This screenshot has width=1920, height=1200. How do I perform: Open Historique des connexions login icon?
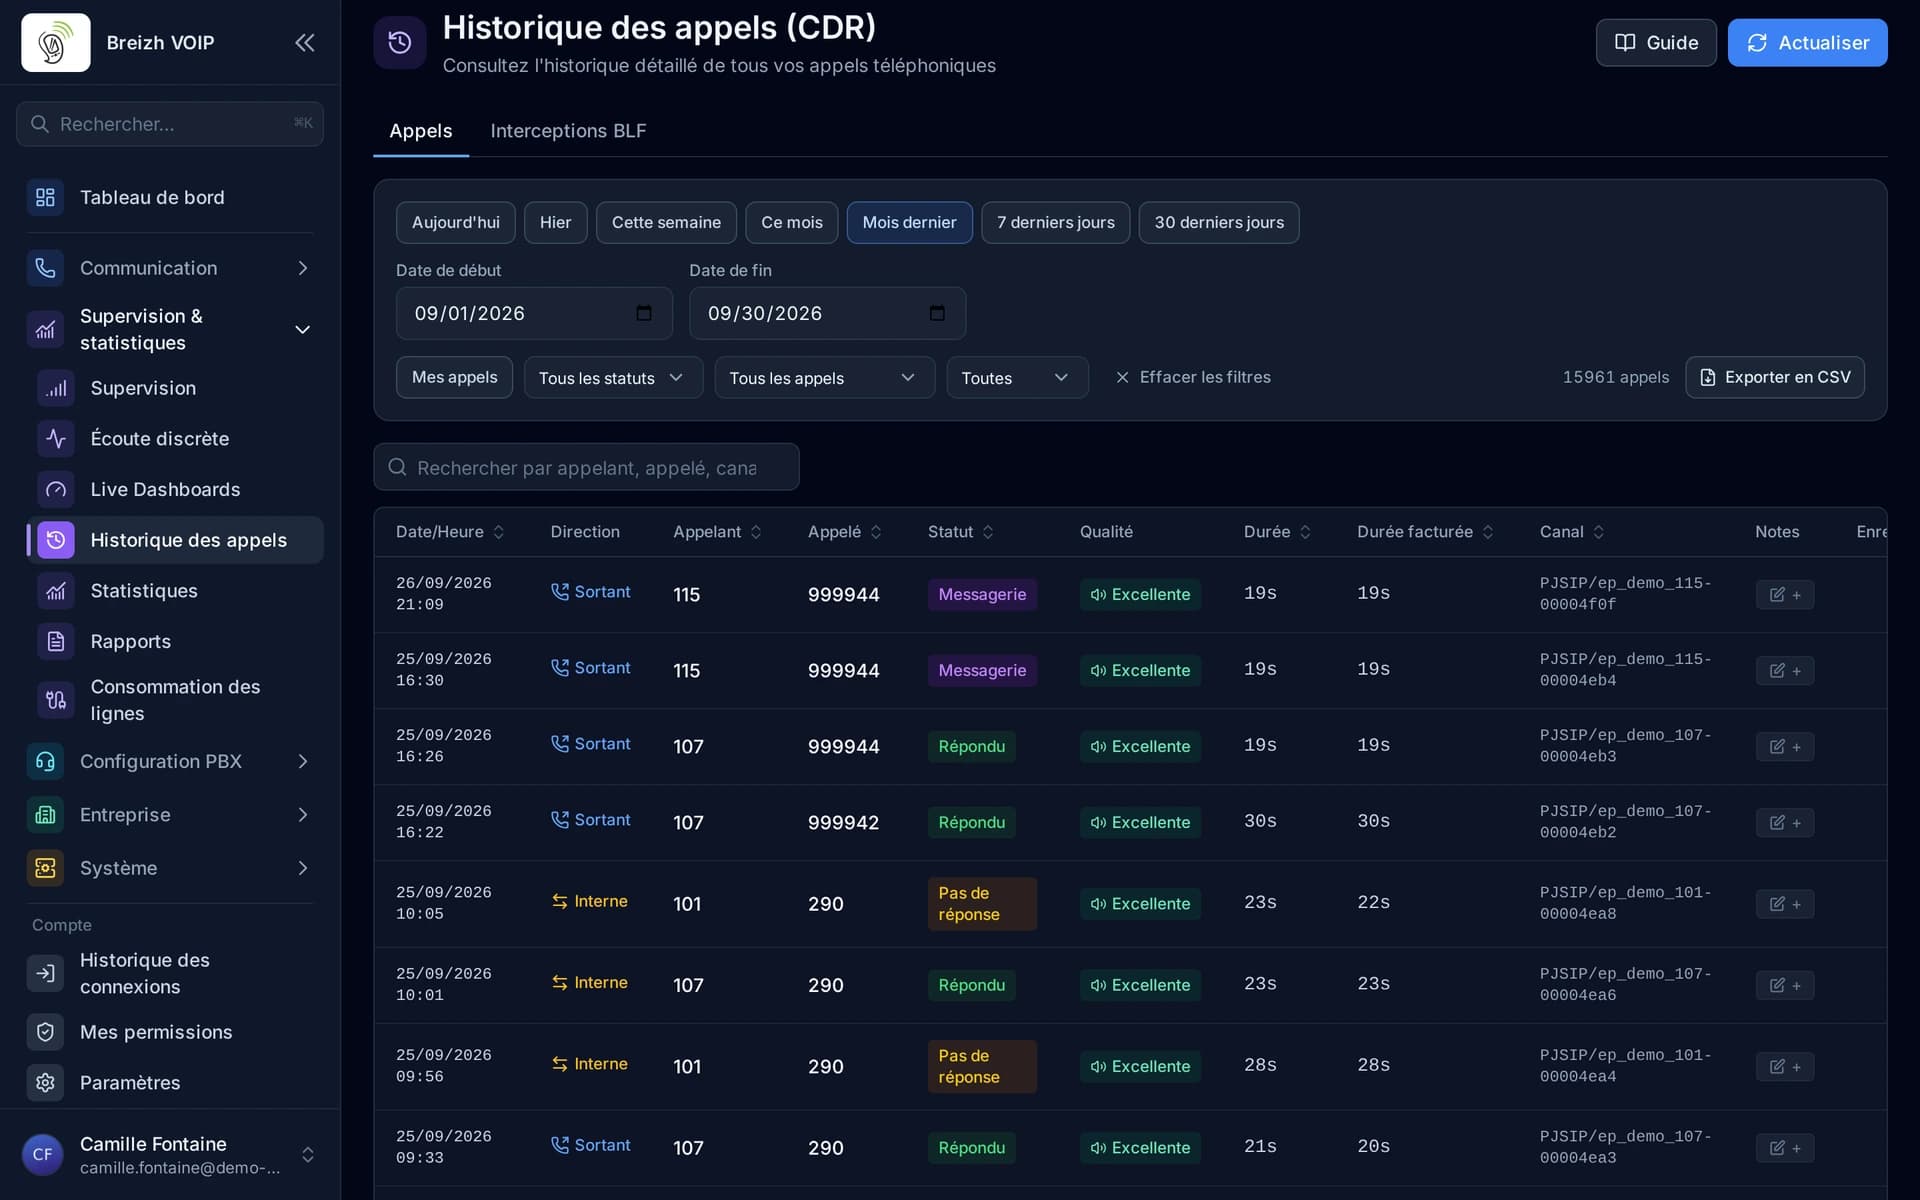(x=45, y=973)
